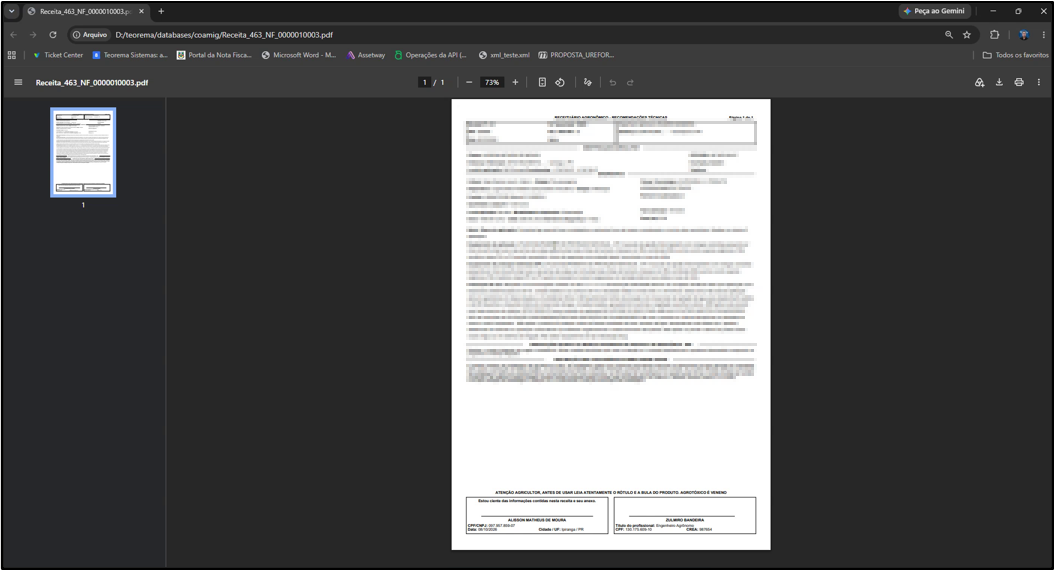Open the Operações da API bookmark
Viewport: 1054px width, 570px height.
pos(430,55)
